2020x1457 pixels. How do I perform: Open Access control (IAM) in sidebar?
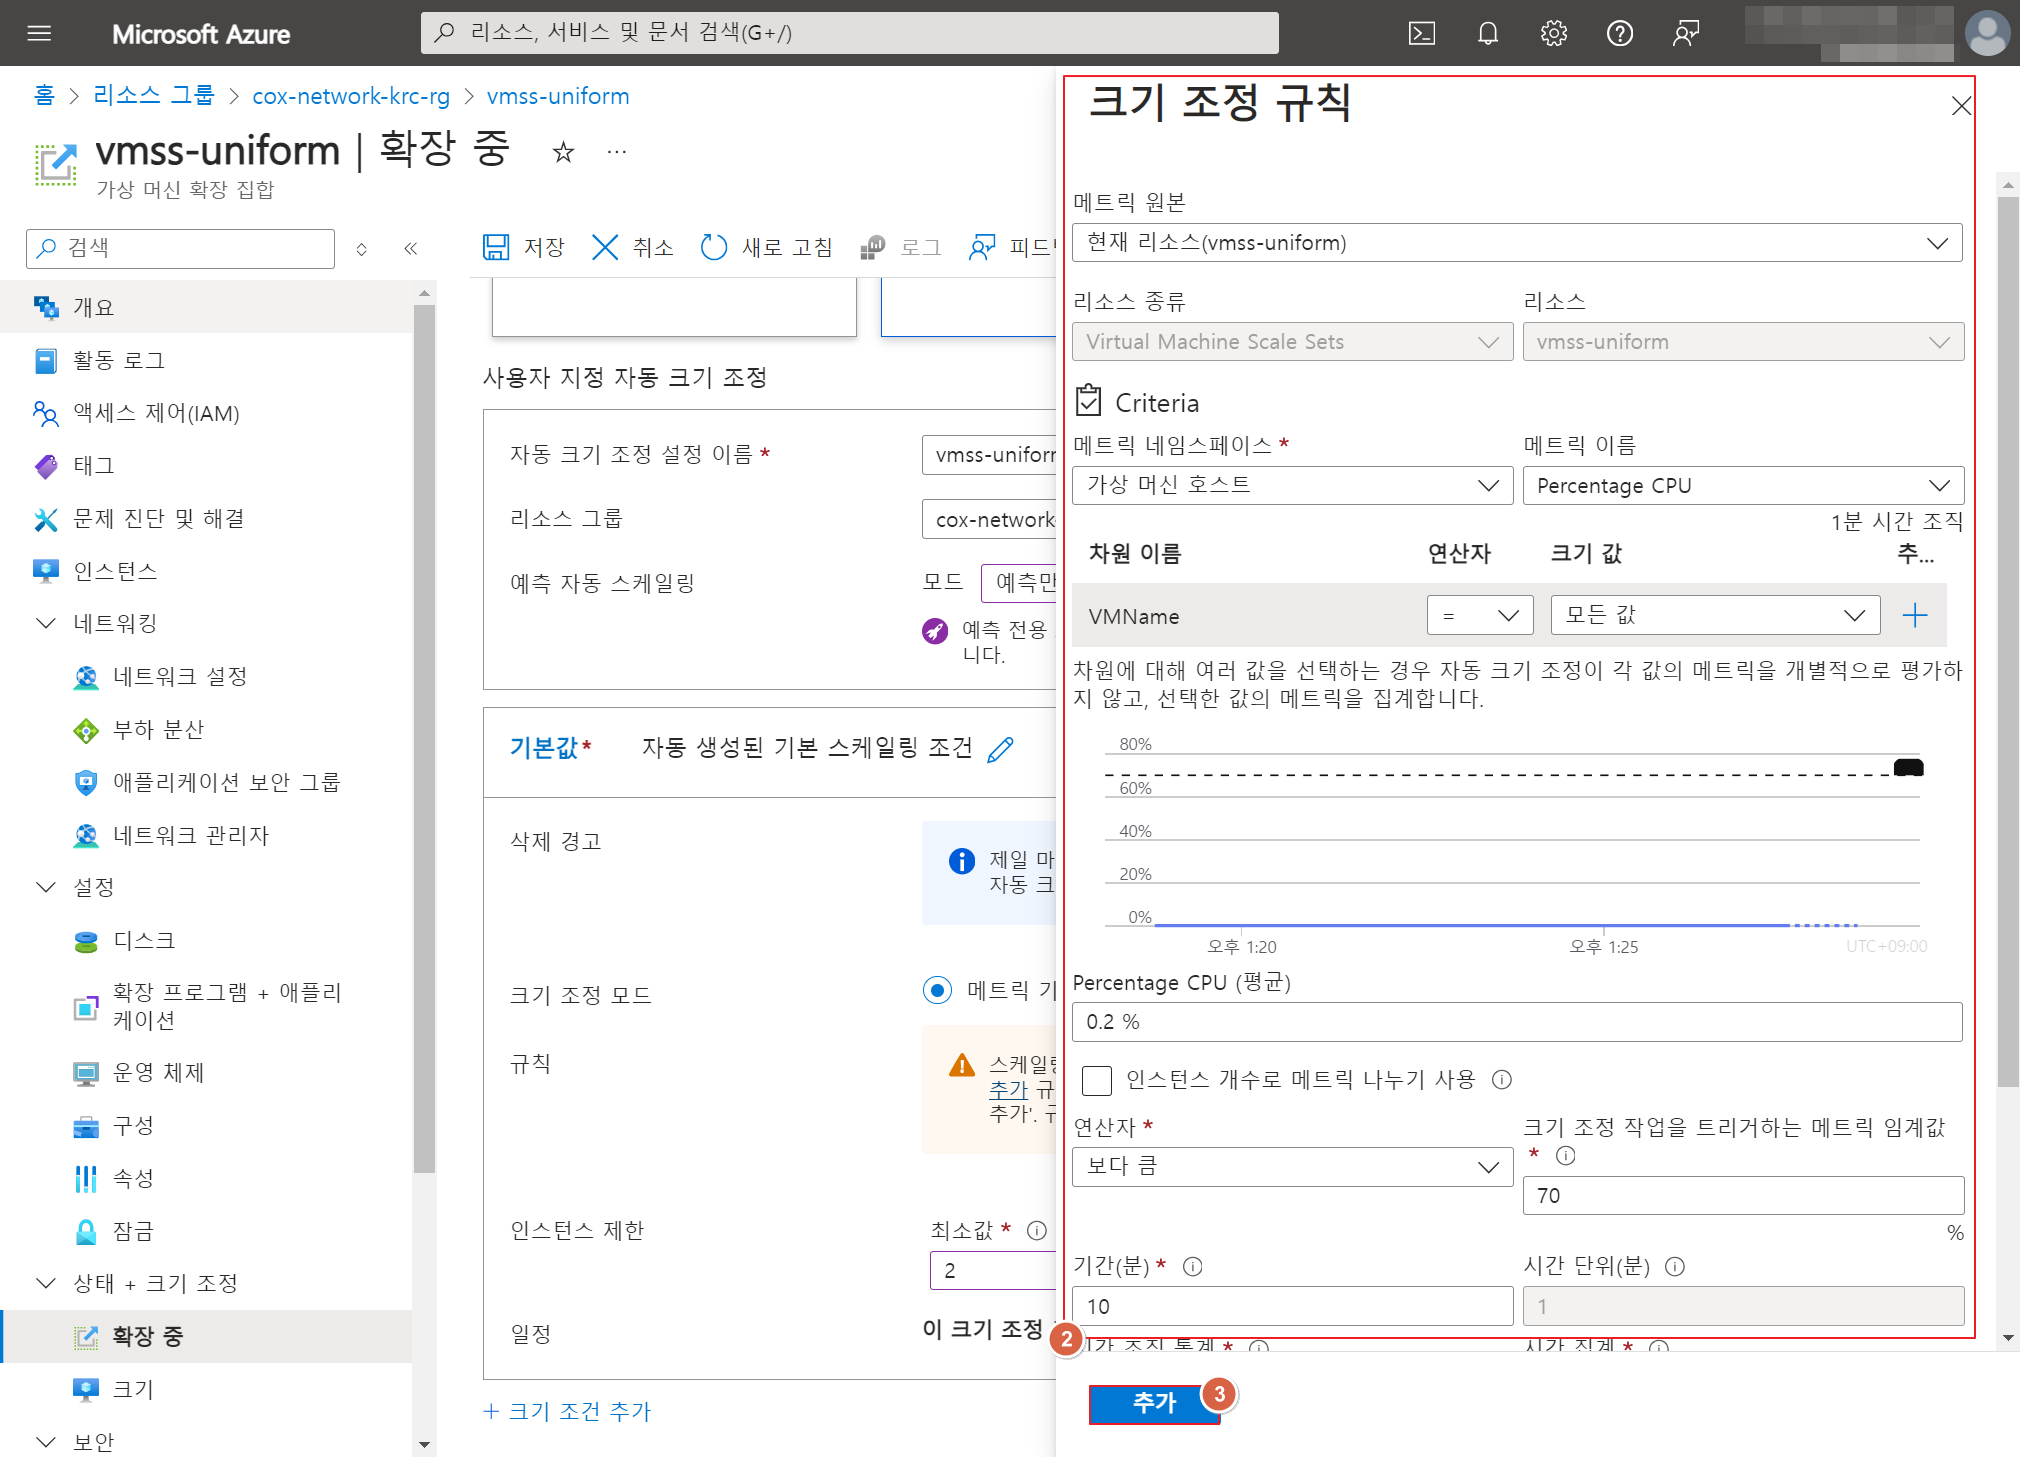coord(206,413)
